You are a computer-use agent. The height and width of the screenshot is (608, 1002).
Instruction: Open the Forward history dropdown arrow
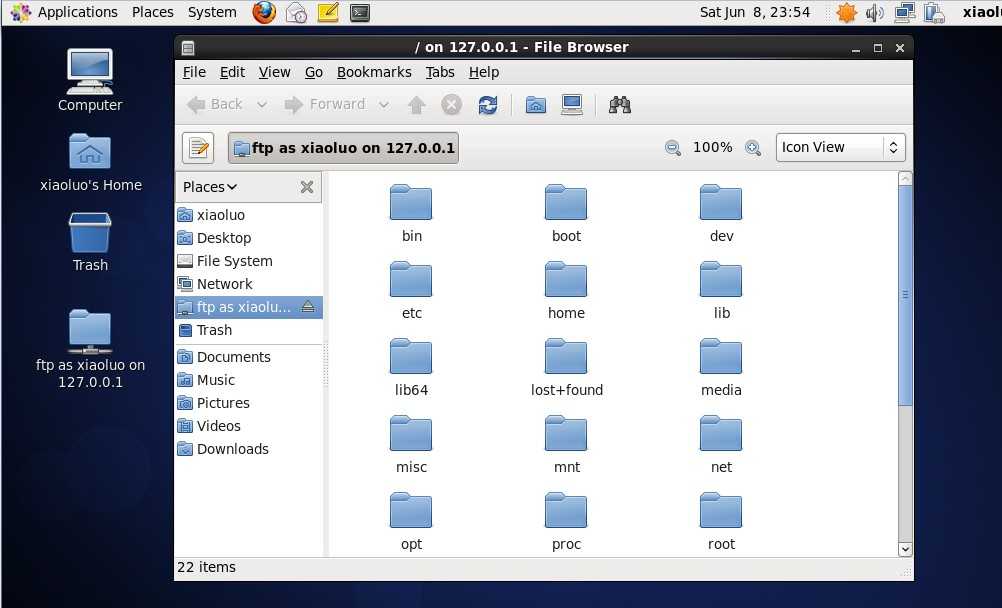tap(383, 105)
